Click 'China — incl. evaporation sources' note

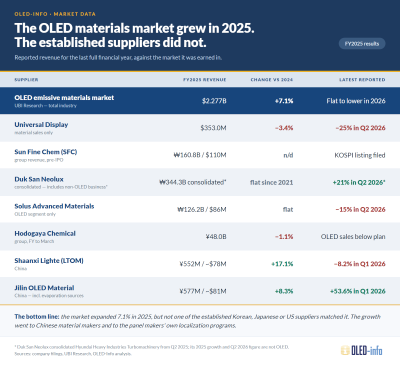coord(49,296)
